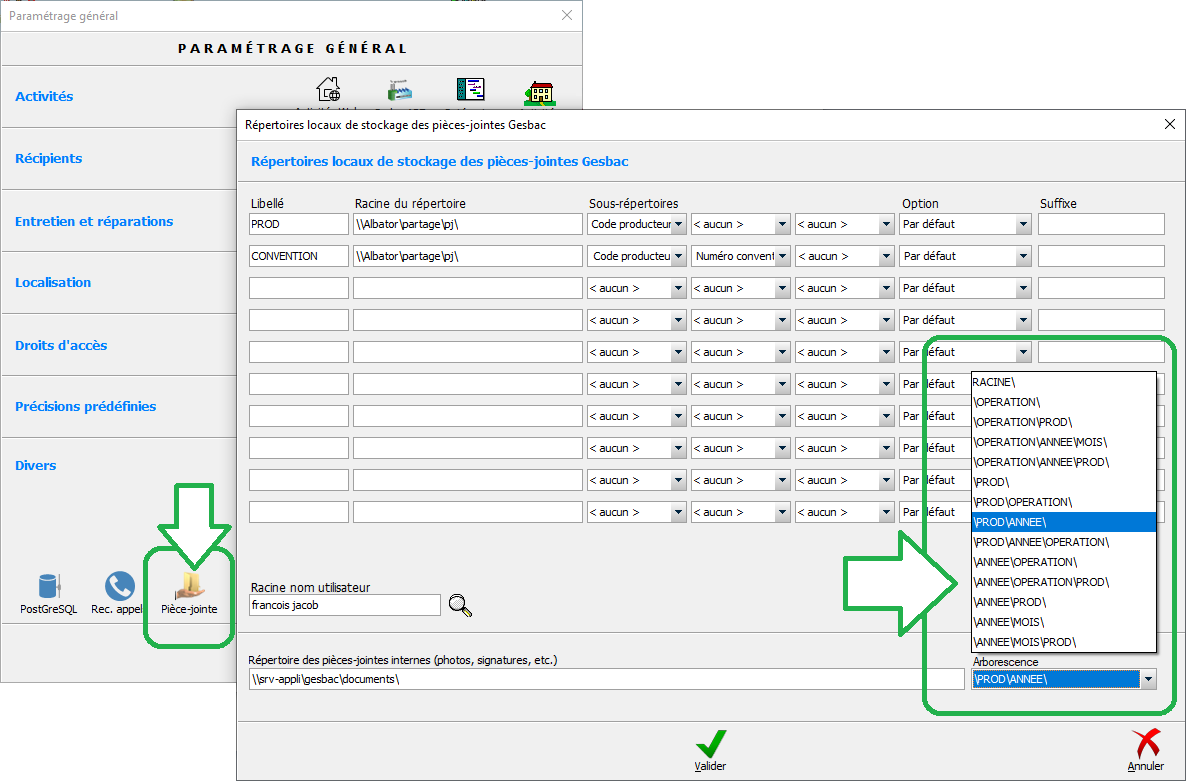The height and width of the screenshot is (781, 1186).
Task: Click the Gantt chart icon in Activités
Action: tap(470, 91)
